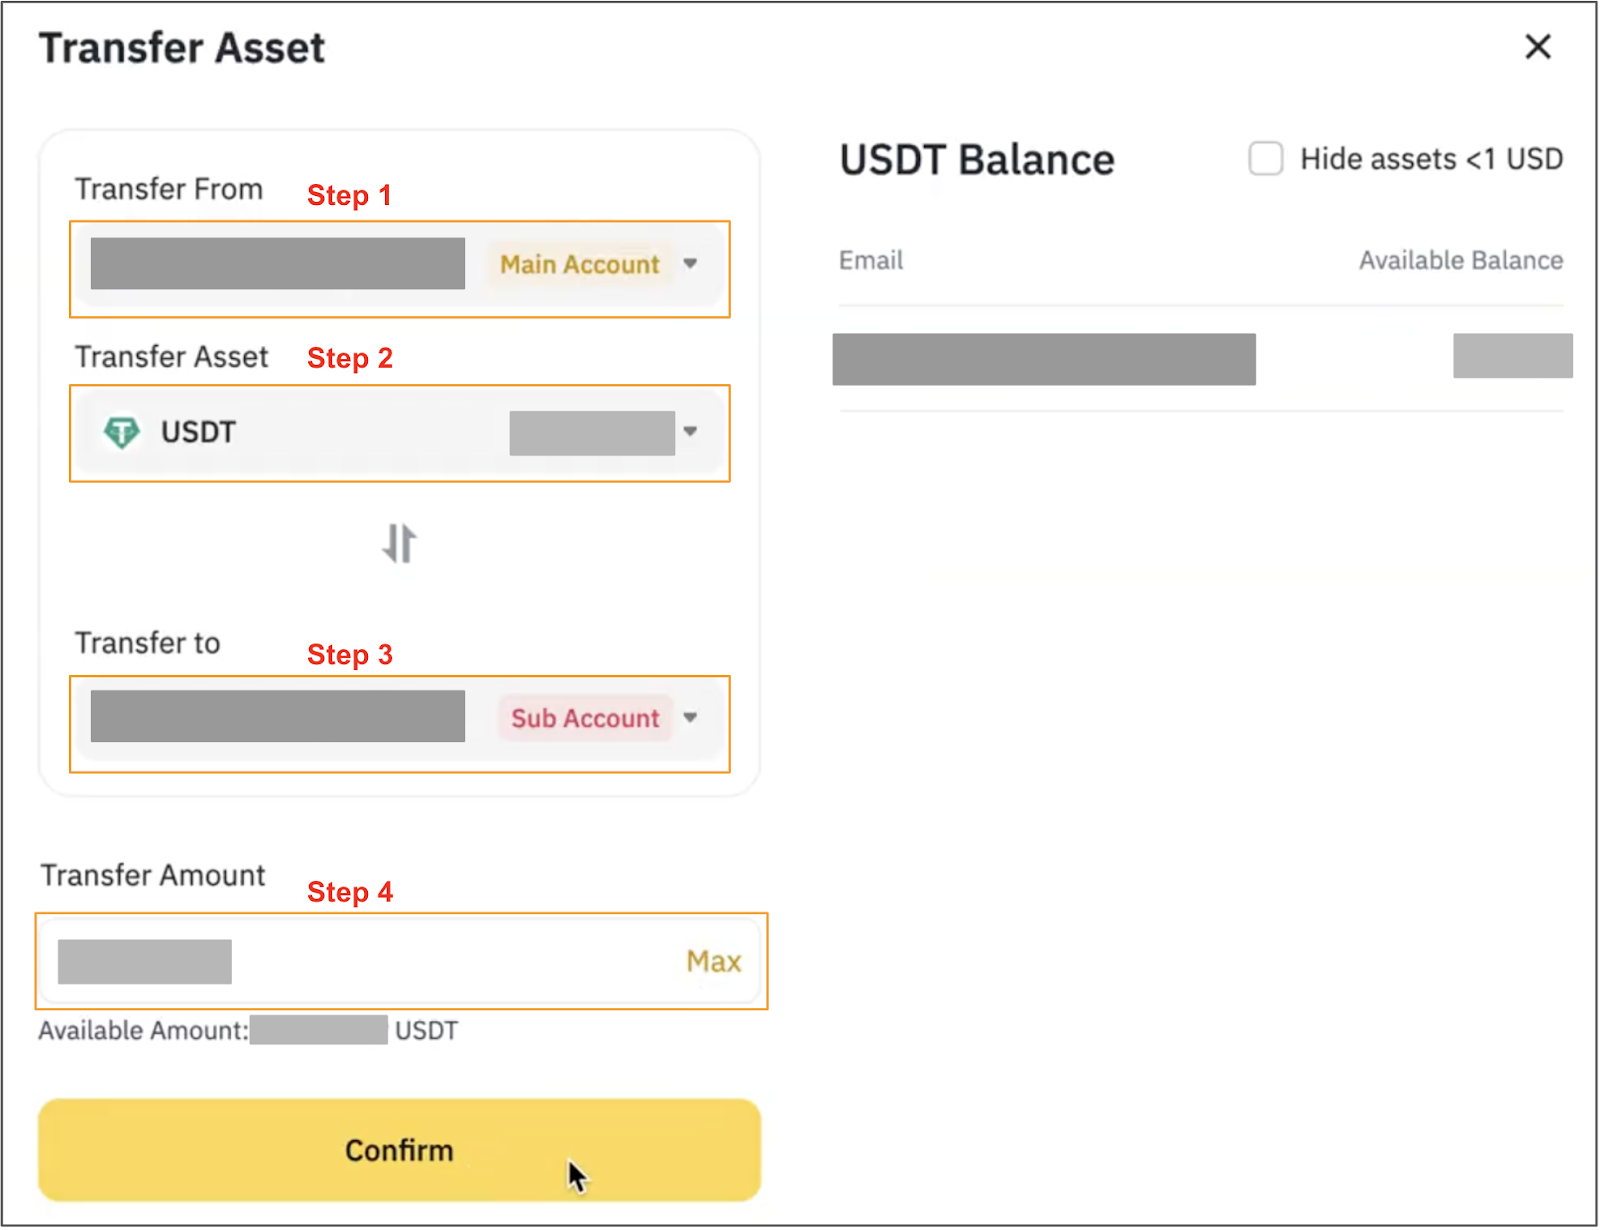Select the email row in USDT Balance list
1600x1230 pixels.
pos(1043,359)
